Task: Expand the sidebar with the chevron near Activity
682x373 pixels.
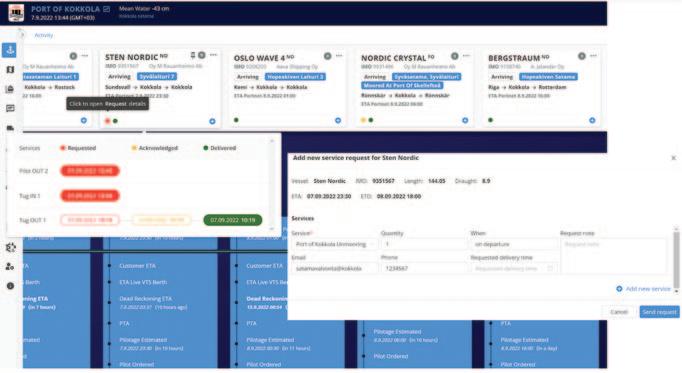Action: click(x=22, y=35)
